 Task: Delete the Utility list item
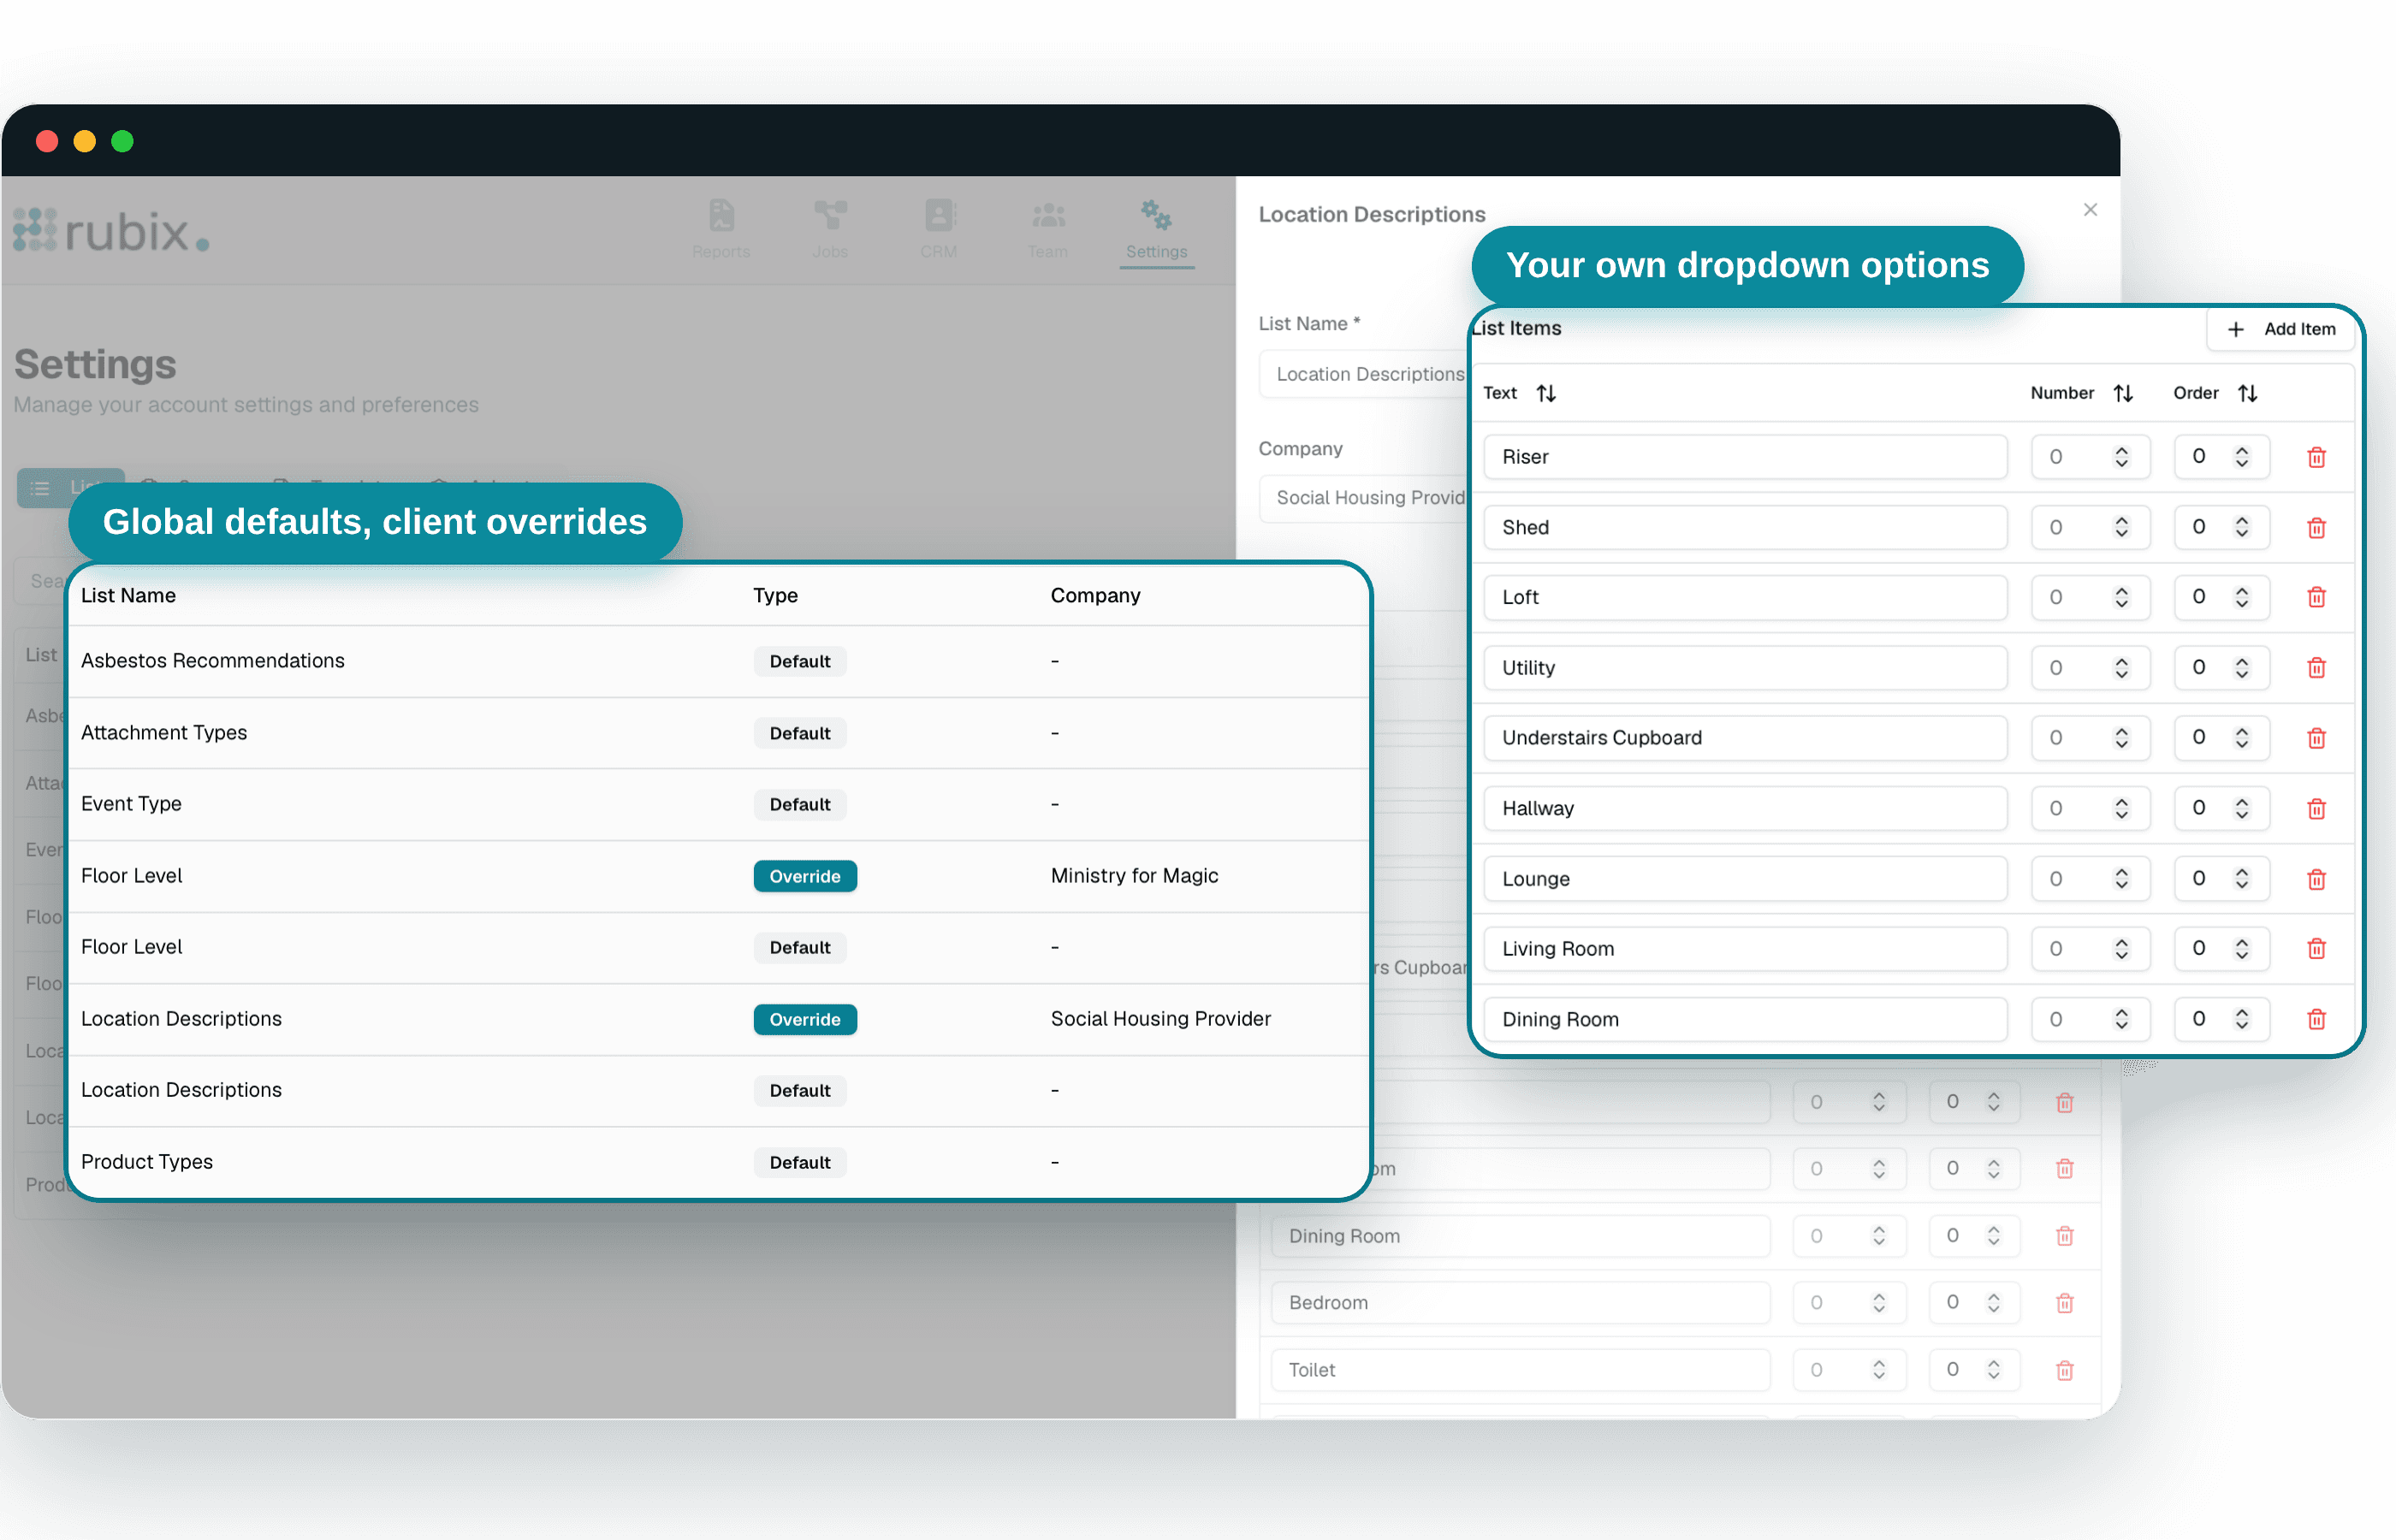tap(2316, 667)
